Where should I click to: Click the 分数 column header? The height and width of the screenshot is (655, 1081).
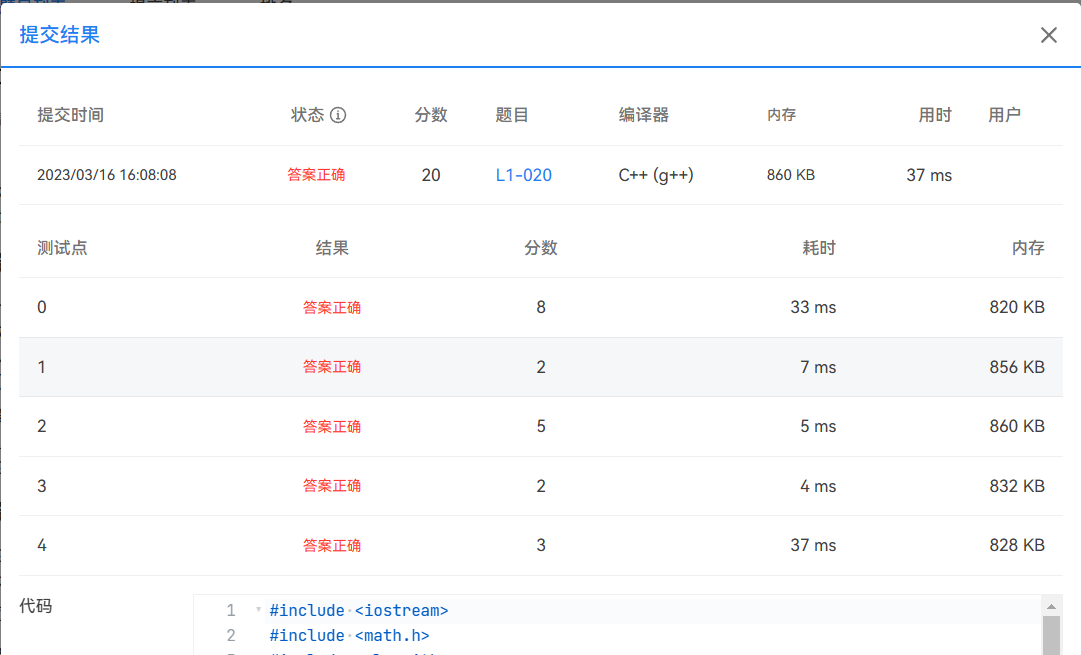click(541, 247)
